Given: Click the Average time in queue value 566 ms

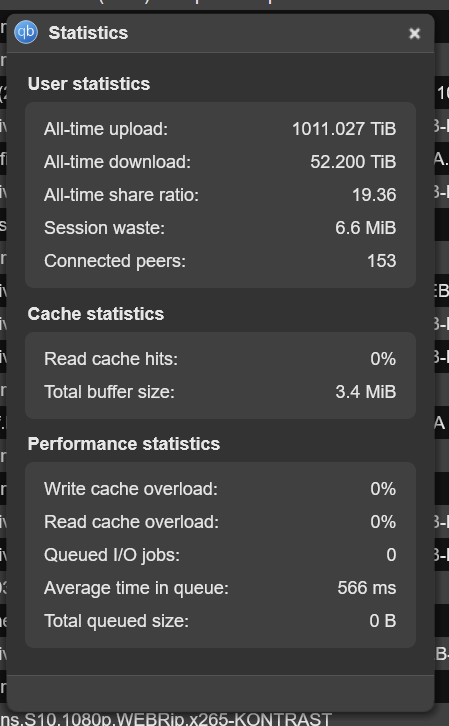Looking at the screenshot, I should coord(367,588).
